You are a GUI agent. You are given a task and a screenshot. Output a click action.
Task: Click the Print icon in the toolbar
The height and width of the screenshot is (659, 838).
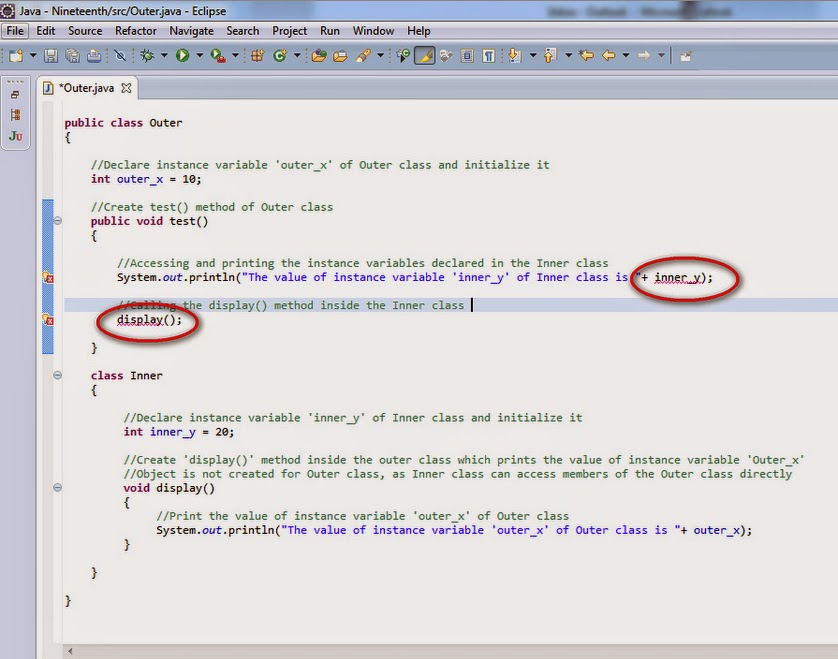tap(94, 56)
